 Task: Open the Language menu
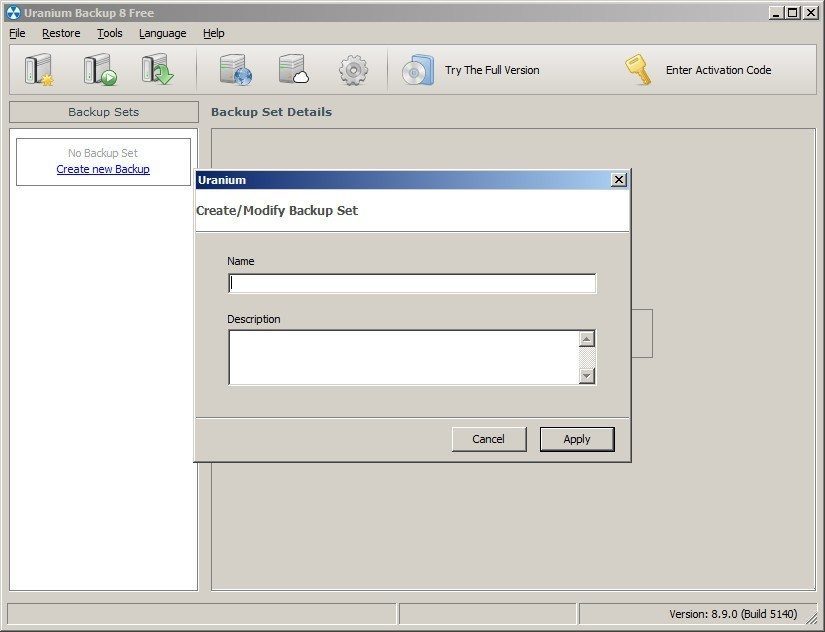pos(161,33)
